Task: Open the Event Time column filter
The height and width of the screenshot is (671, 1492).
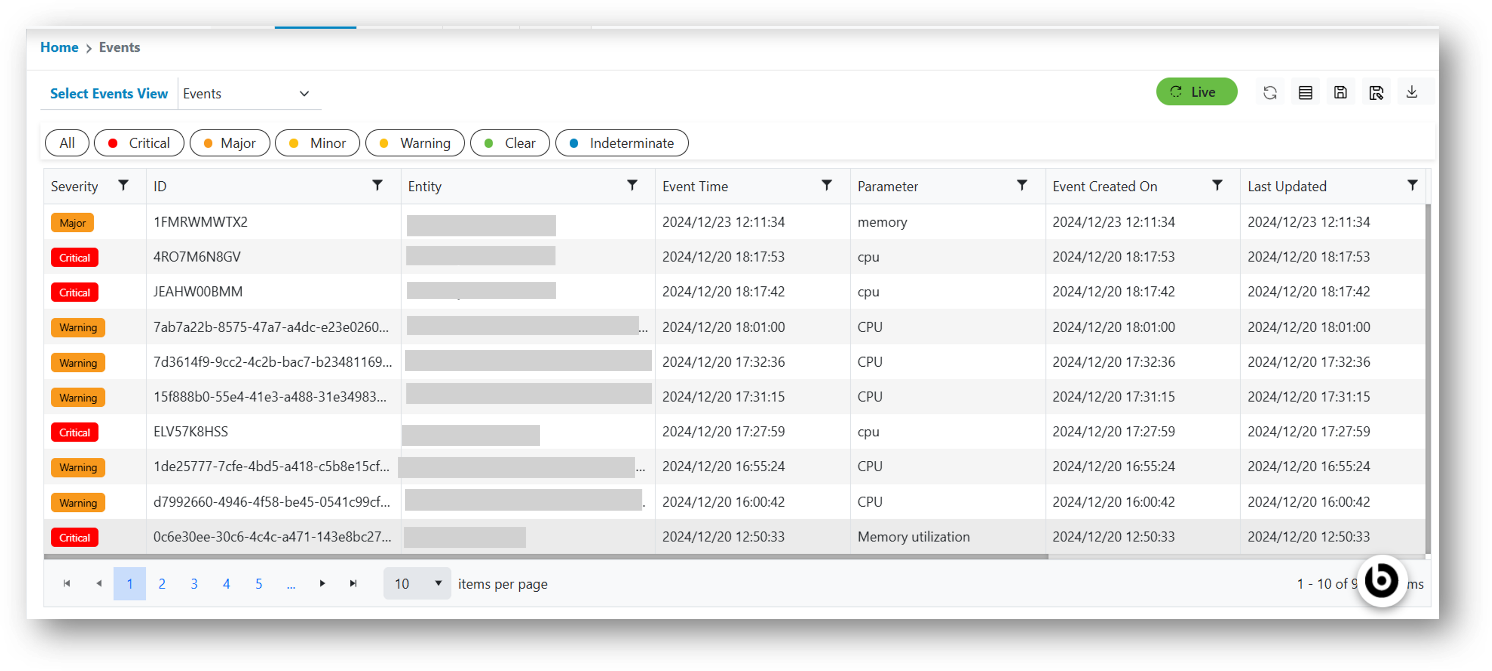Action: point(827,185)
